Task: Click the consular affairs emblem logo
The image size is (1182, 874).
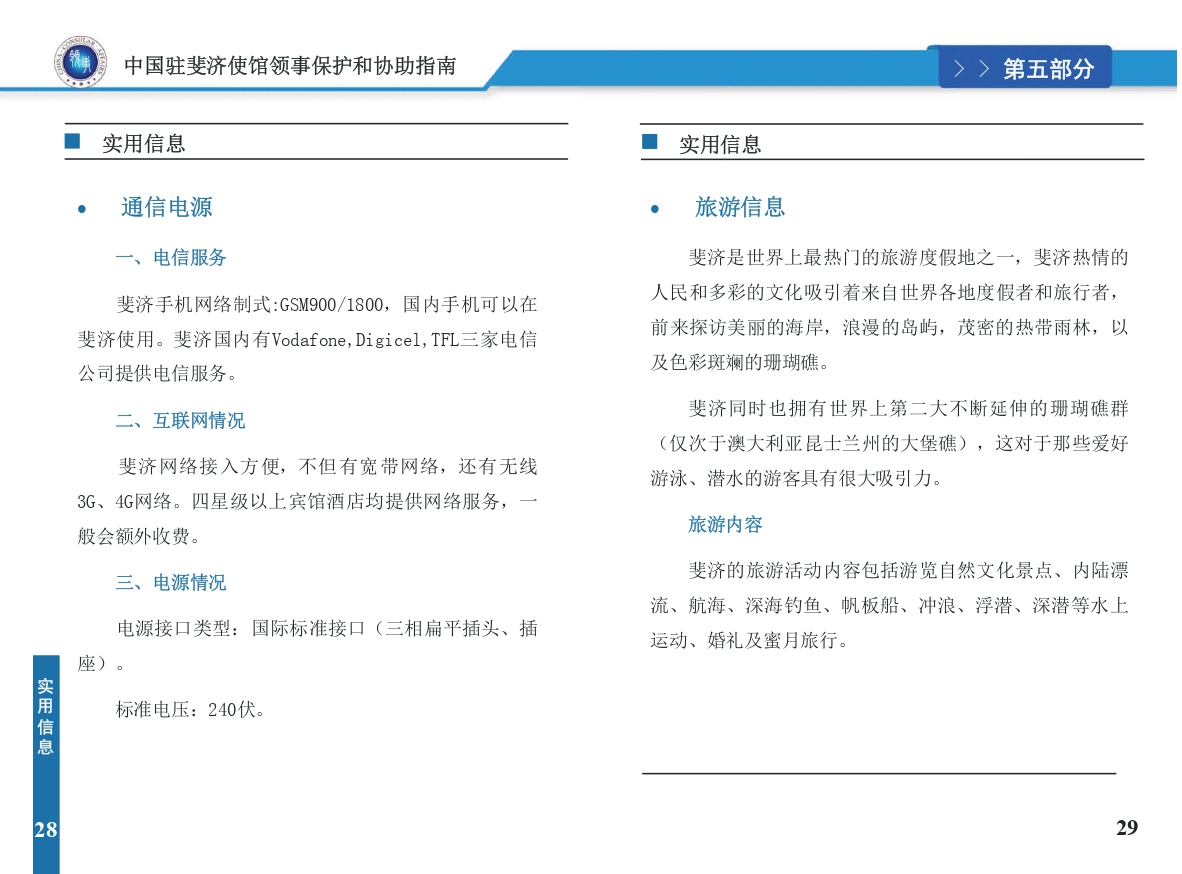Action: tap(79, 63)
